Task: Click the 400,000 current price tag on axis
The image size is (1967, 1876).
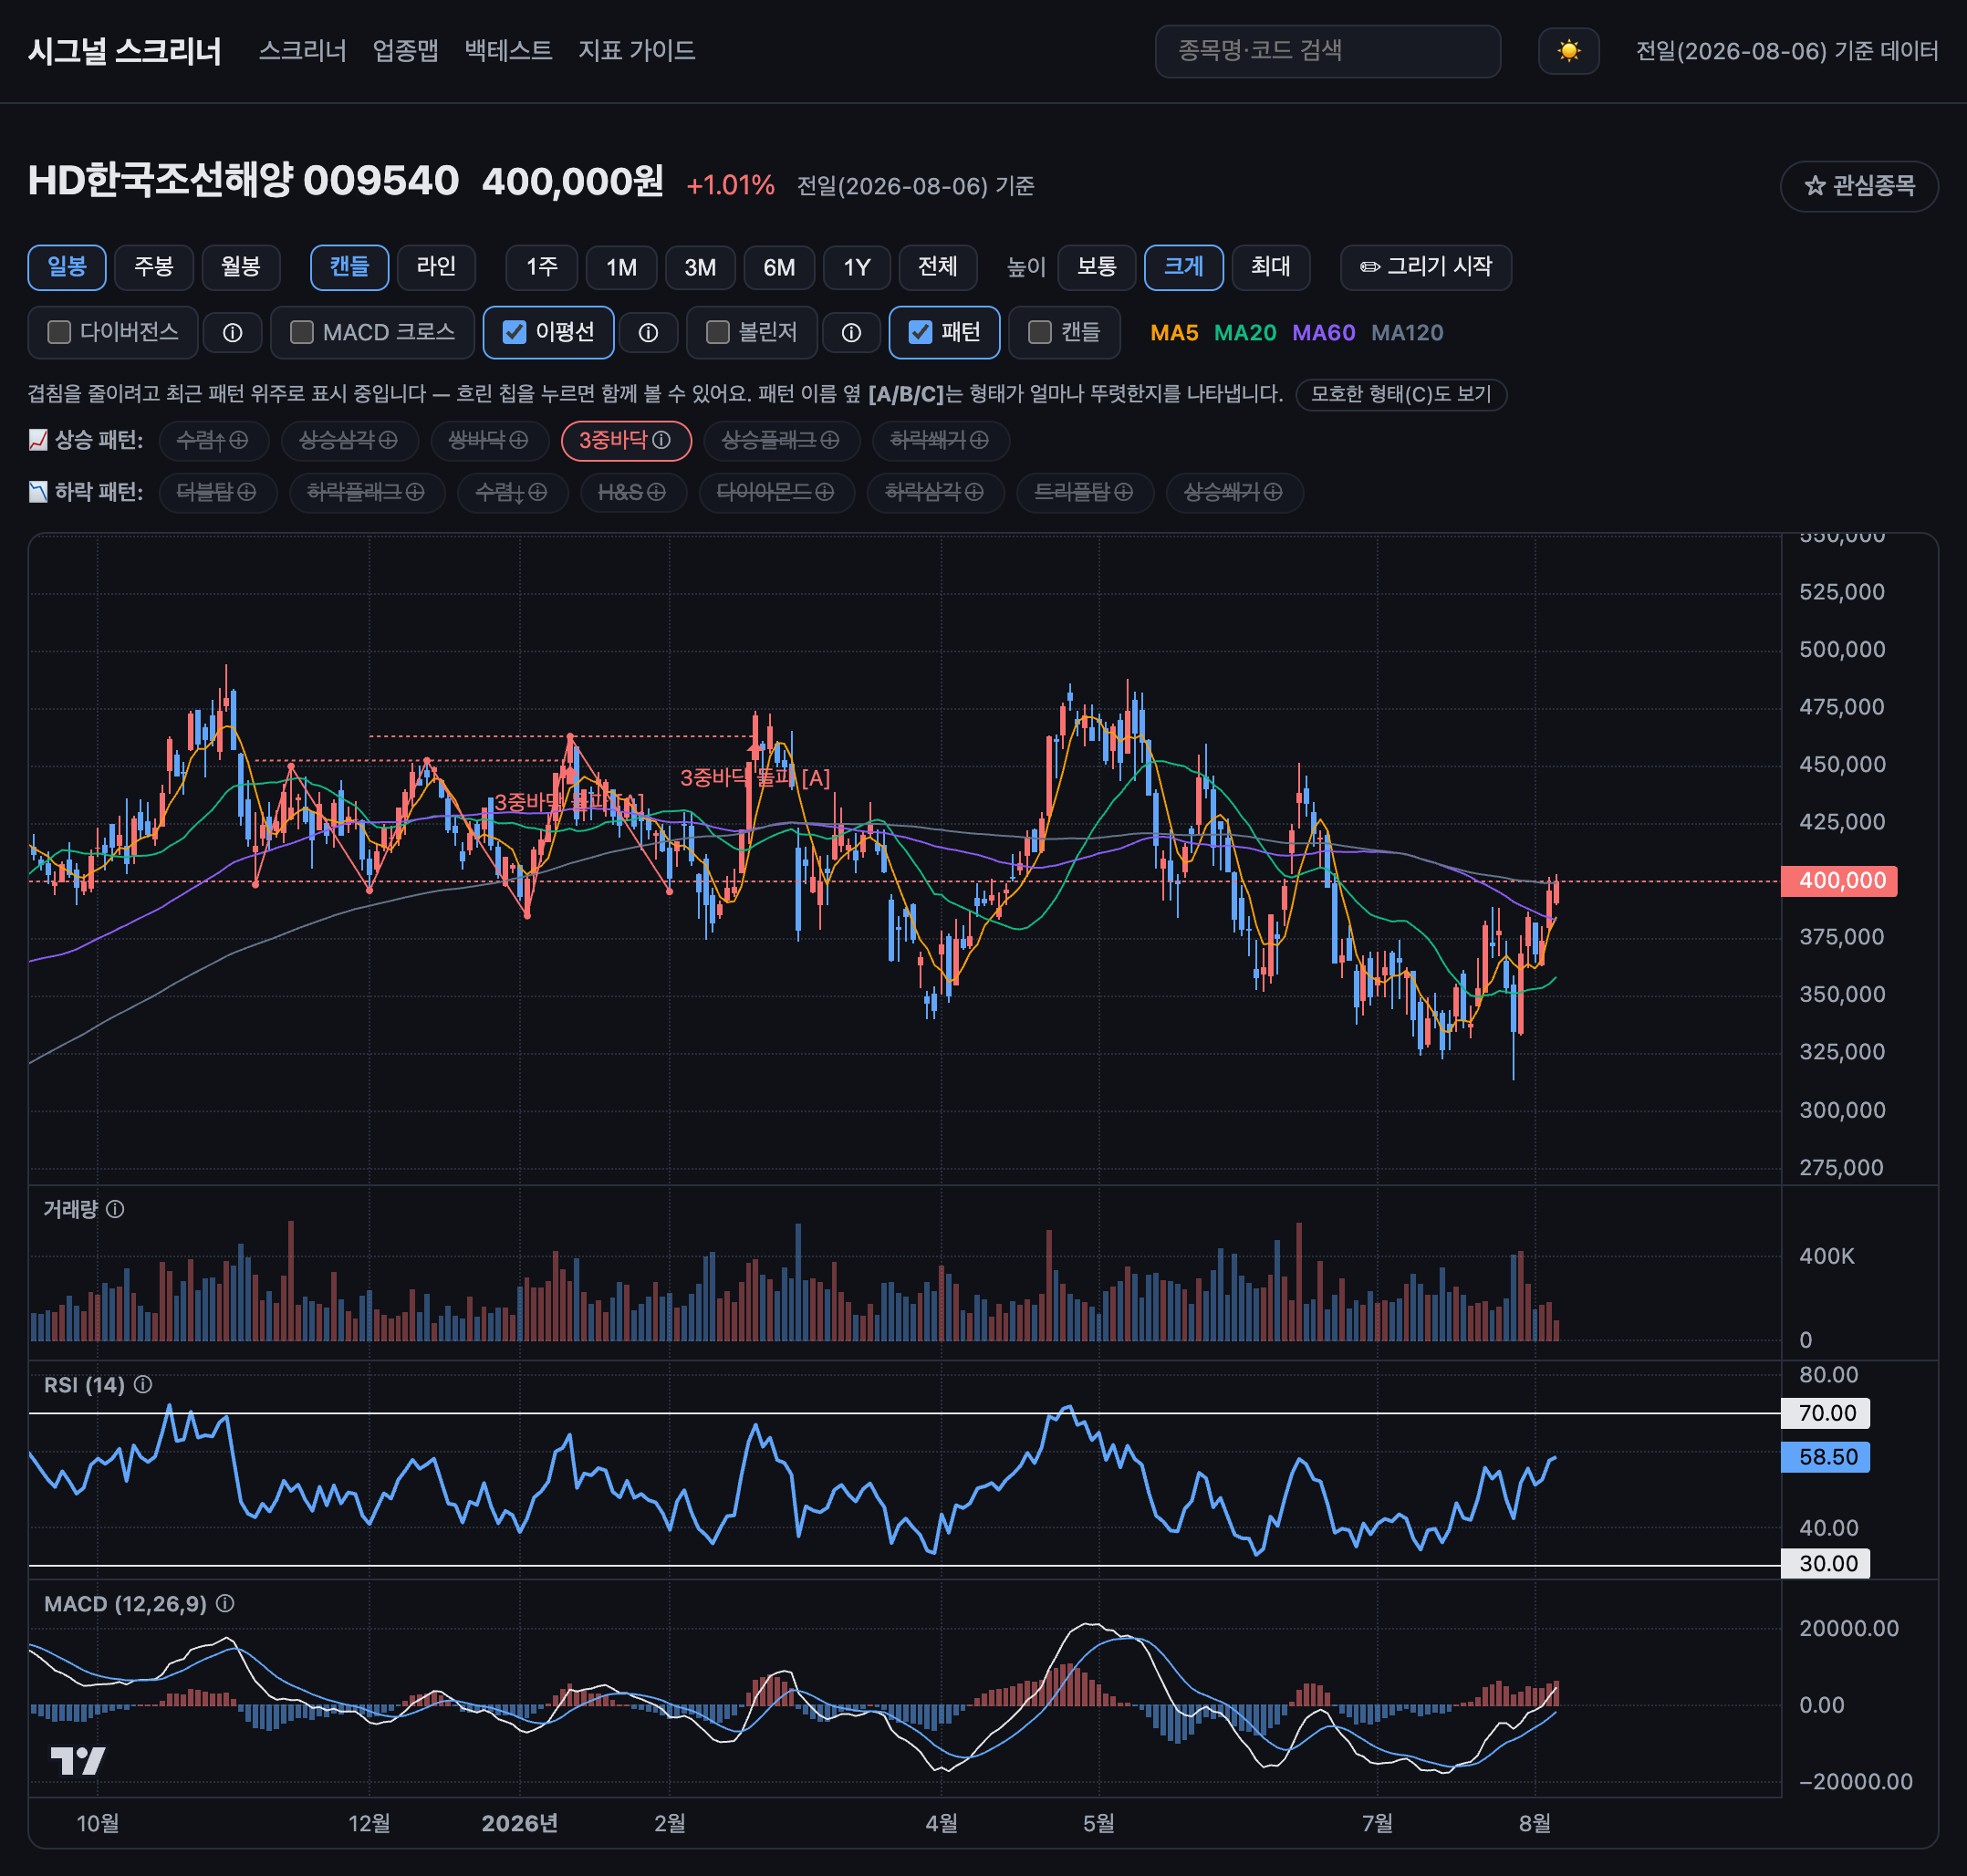Action: tap(1840, 881)
